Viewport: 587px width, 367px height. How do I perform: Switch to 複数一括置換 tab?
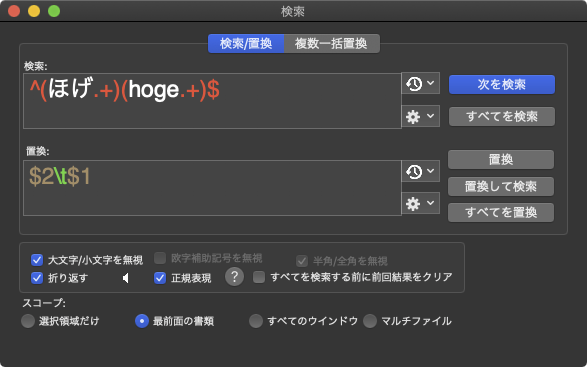point(332,43)
